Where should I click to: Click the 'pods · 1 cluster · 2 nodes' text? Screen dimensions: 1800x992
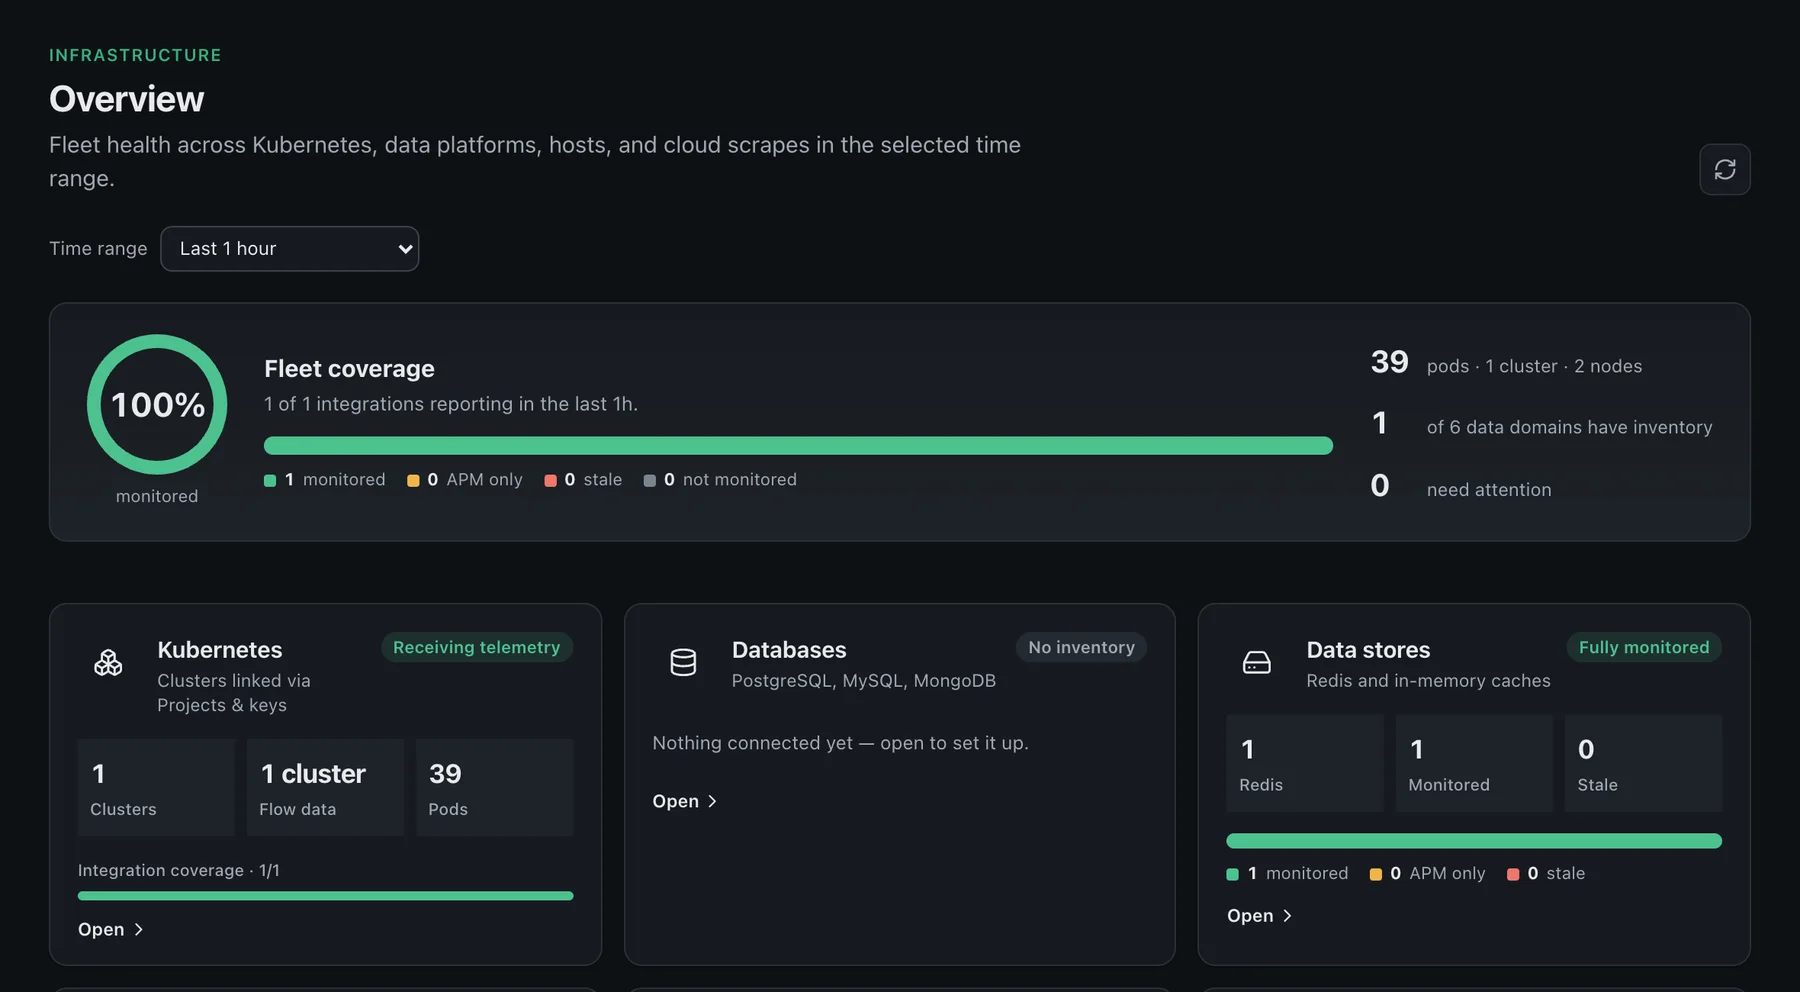(1534, 366)
